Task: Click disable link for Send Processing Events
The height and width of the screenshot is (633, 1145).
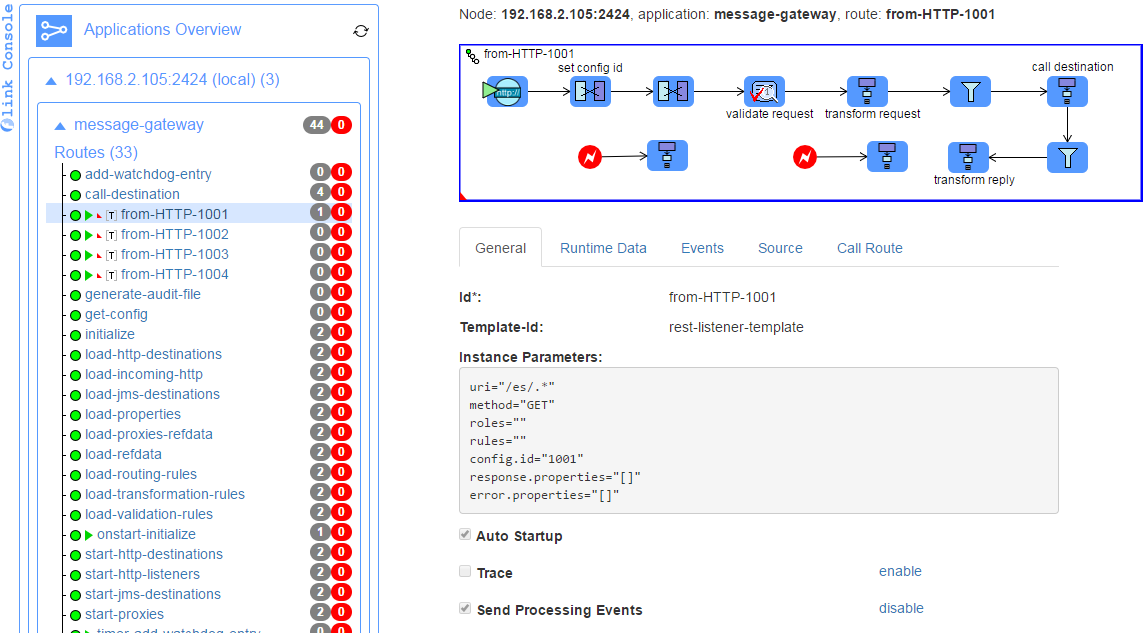Action: pos(901,608)
